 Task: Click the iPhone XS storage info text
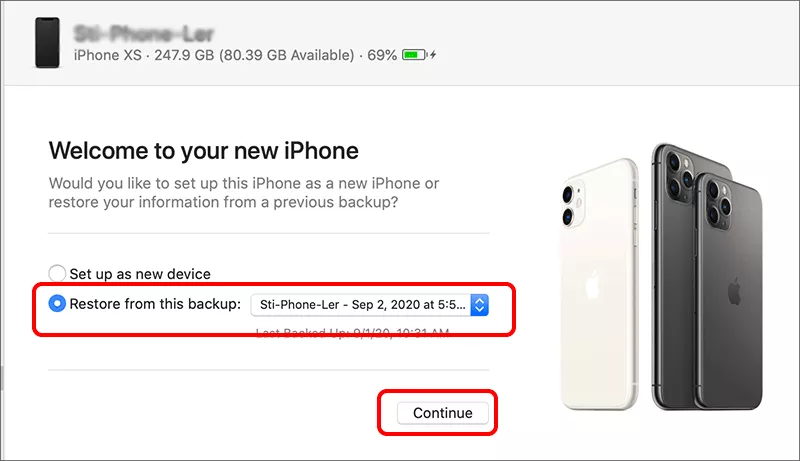(x=214, y=55)
